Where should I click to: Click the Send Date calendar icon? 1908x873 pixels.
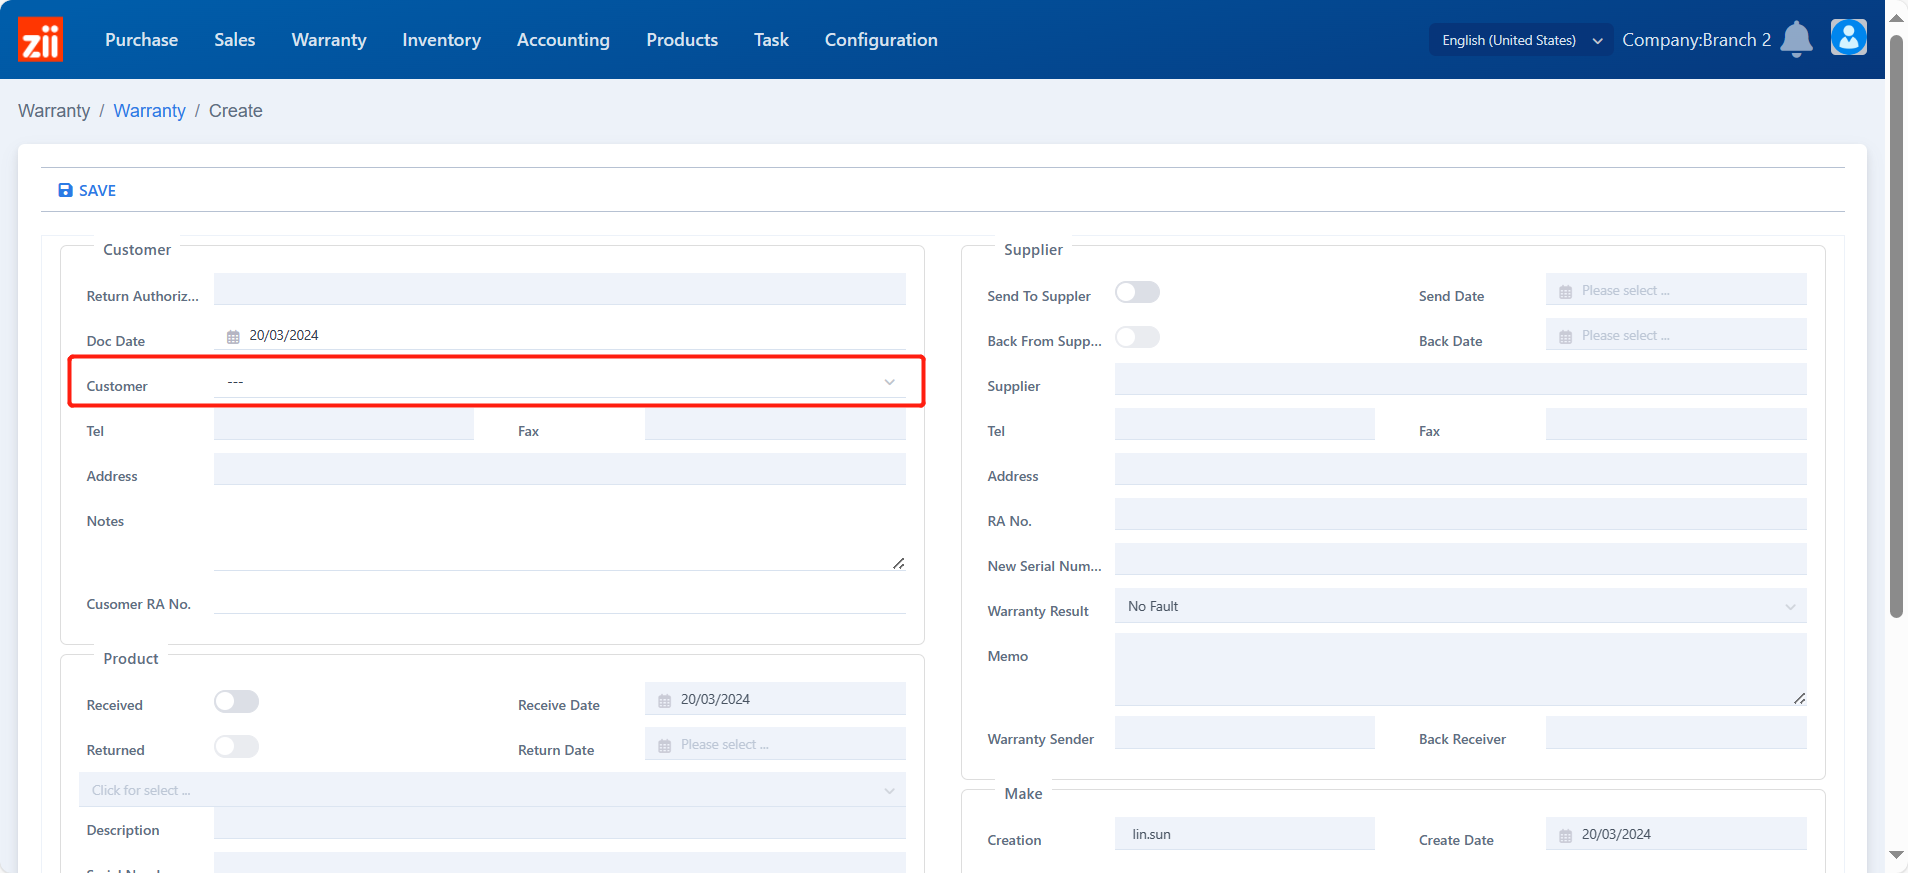1565,291
